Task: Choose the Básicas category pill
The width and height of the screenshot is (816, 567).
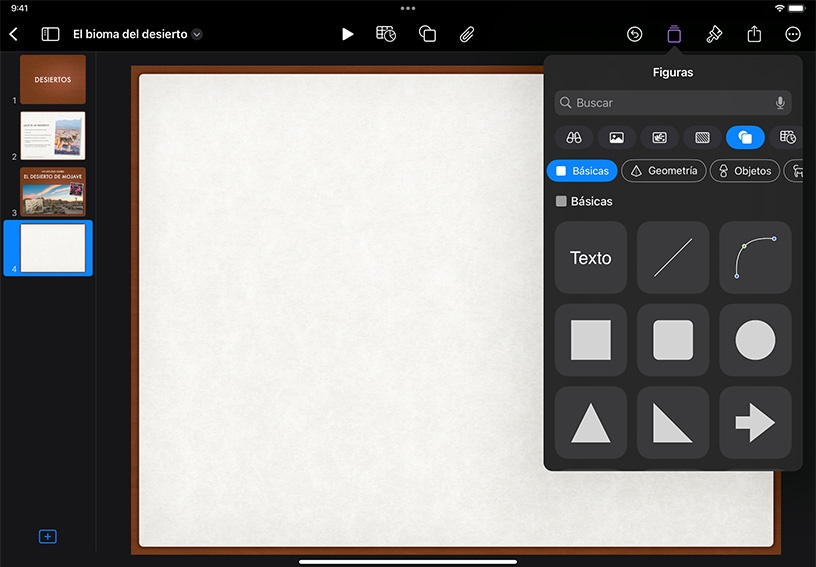Action: point(582,171)
